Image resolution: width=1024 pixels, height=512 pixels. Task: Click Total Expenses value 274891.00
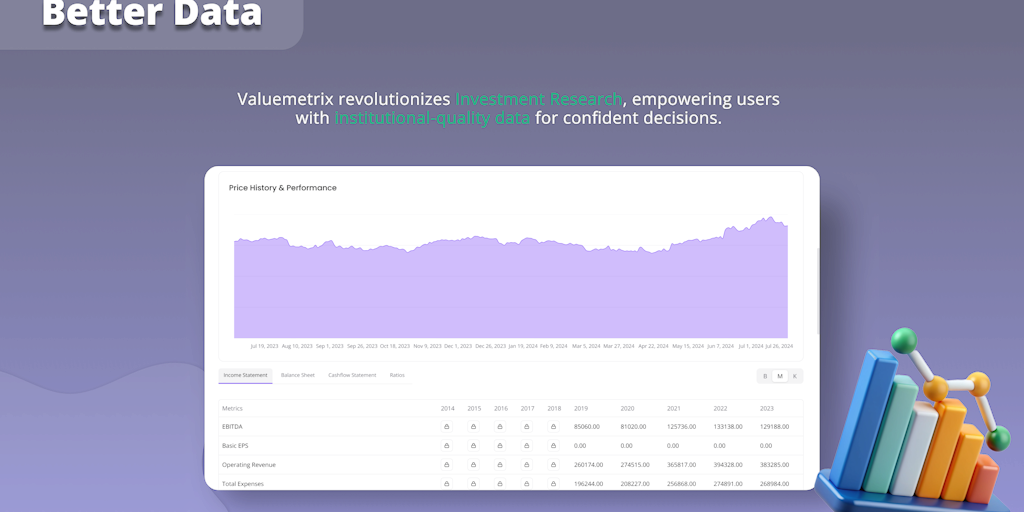(728, 484)
